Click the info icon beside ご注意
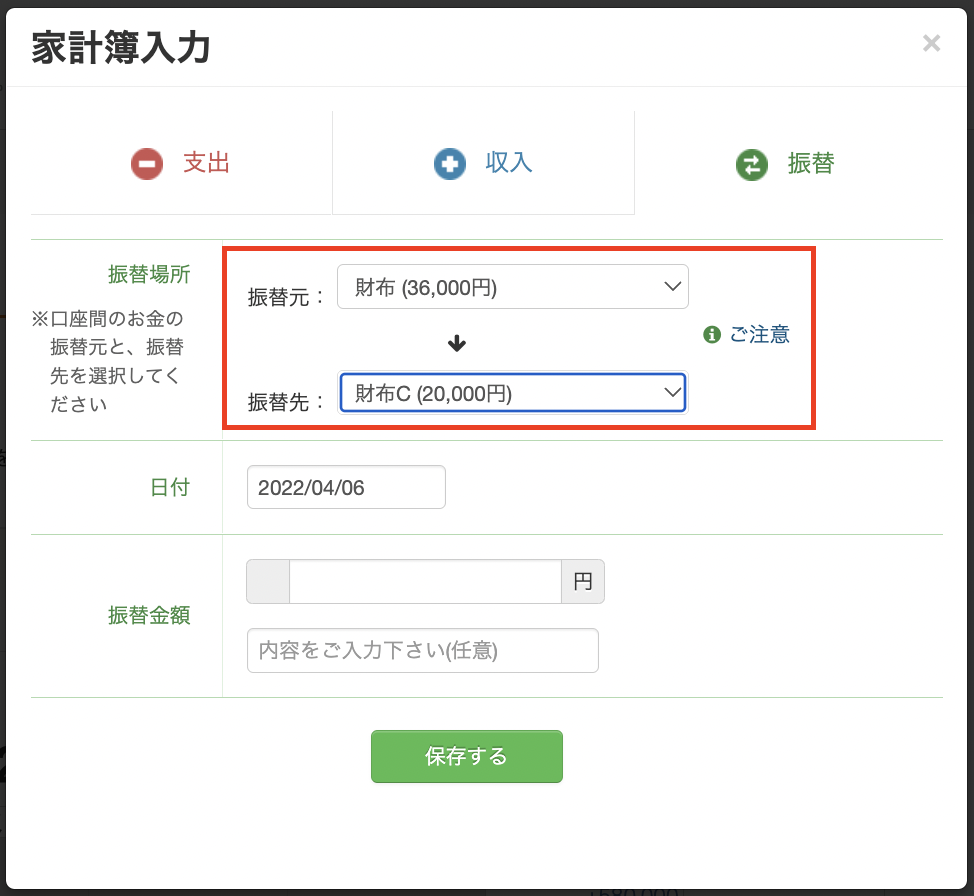Screen dimensions: 974x896 [x=712, y=334]
